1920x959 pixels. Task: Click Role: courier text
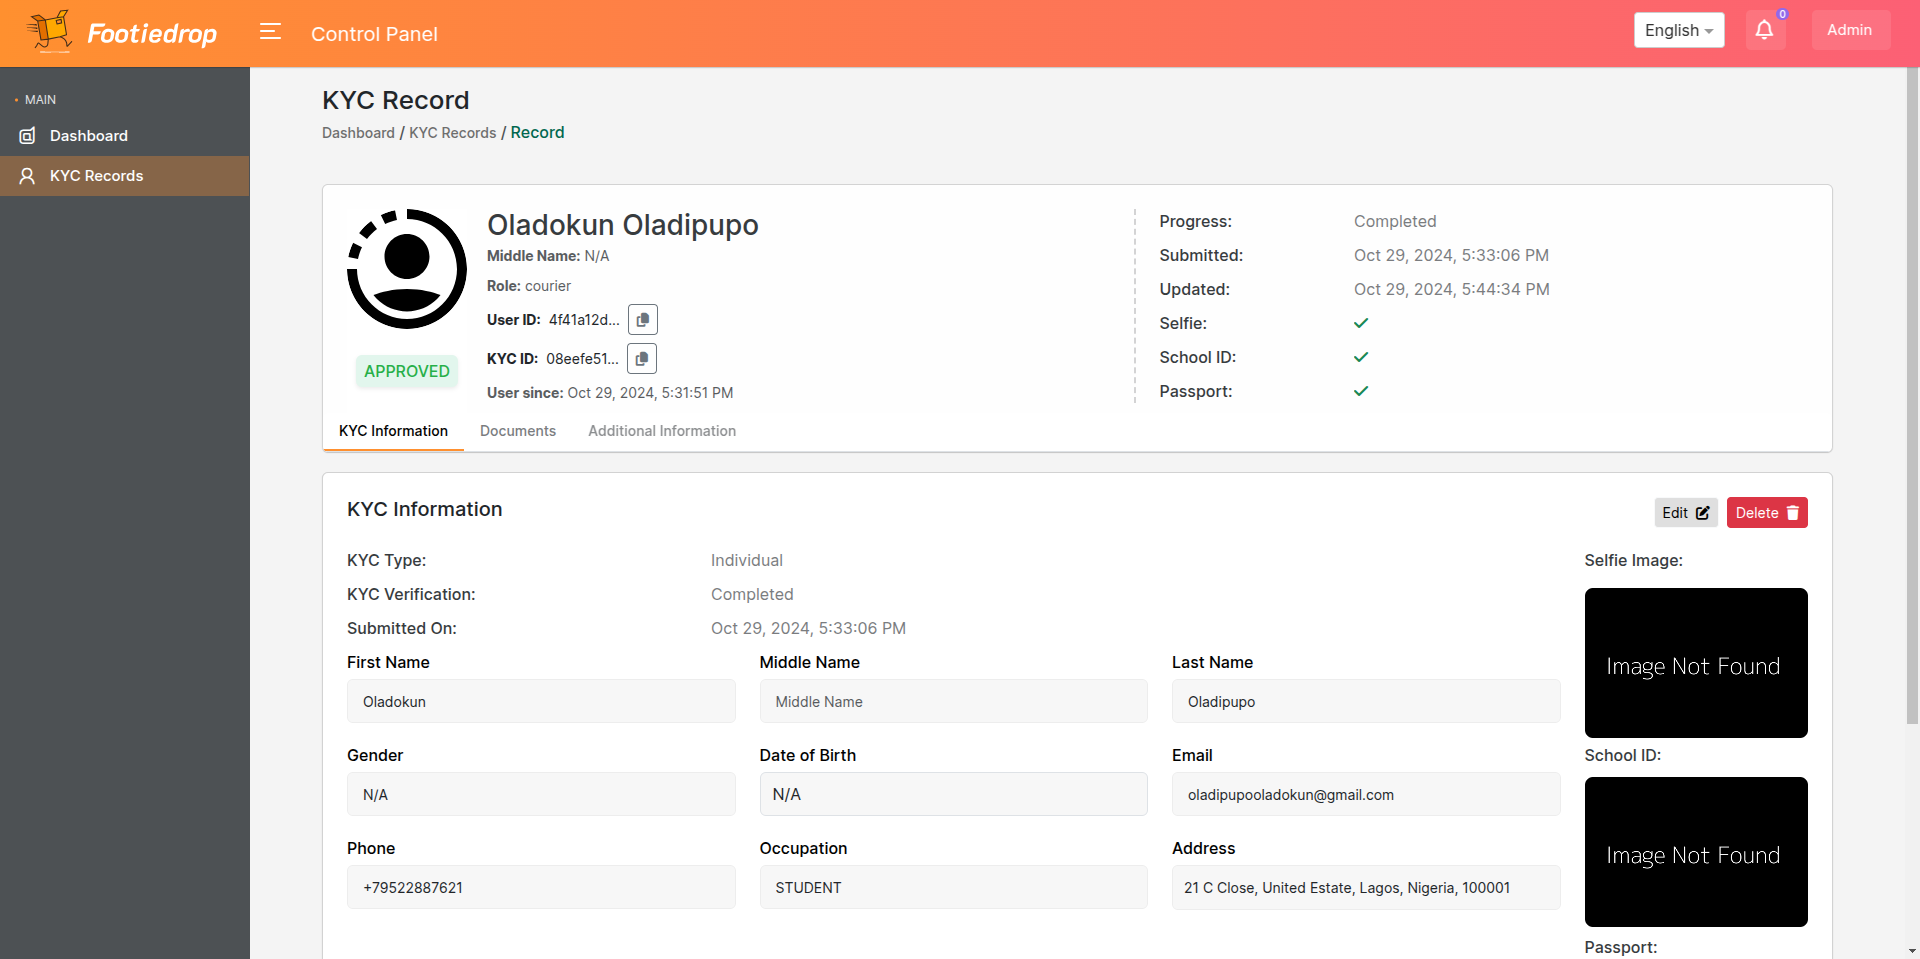pos(529,286)
